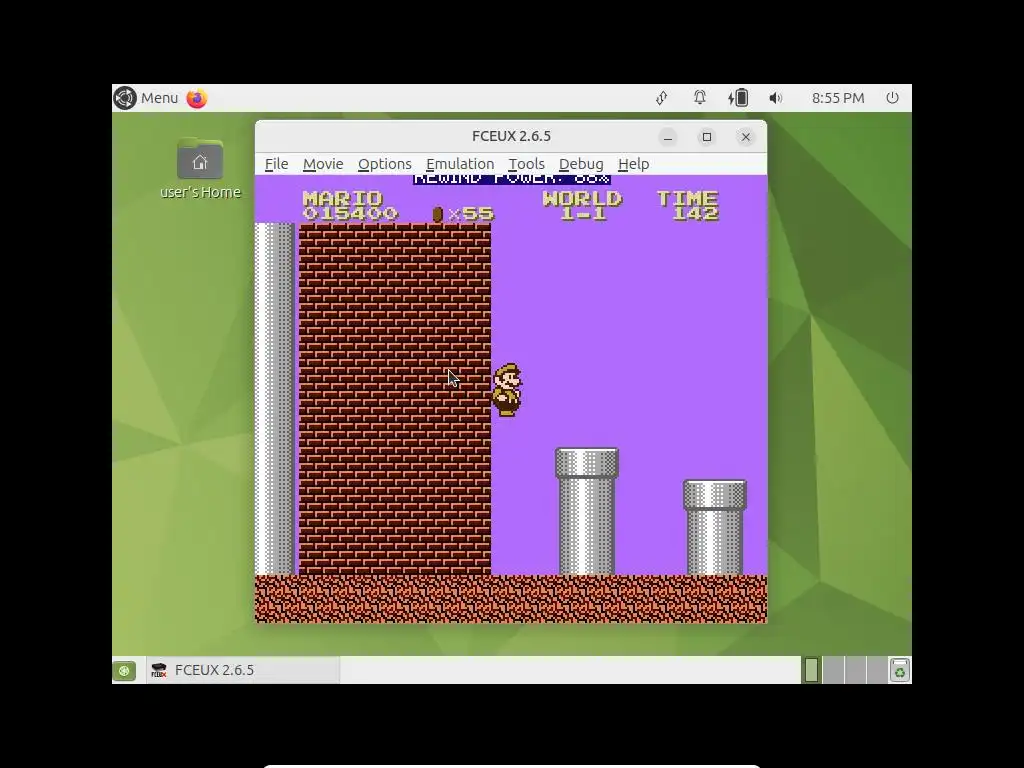Switch to the first workspace in the switcher
Viewport: 1024px width, 768px height.
812,670
